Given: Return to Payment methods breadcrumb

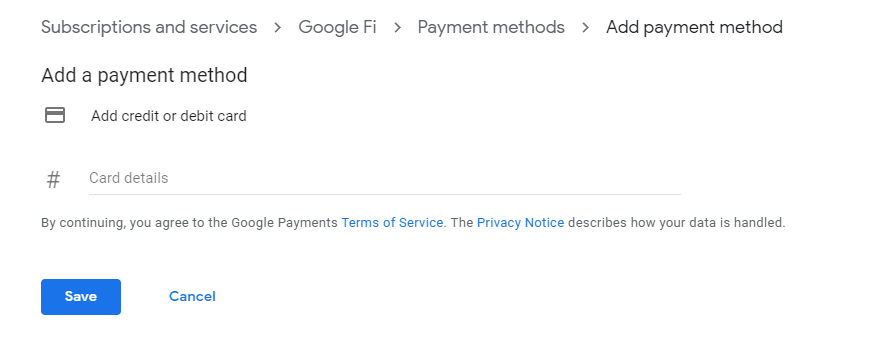Looking at the screenshot, I should (491, 27).
